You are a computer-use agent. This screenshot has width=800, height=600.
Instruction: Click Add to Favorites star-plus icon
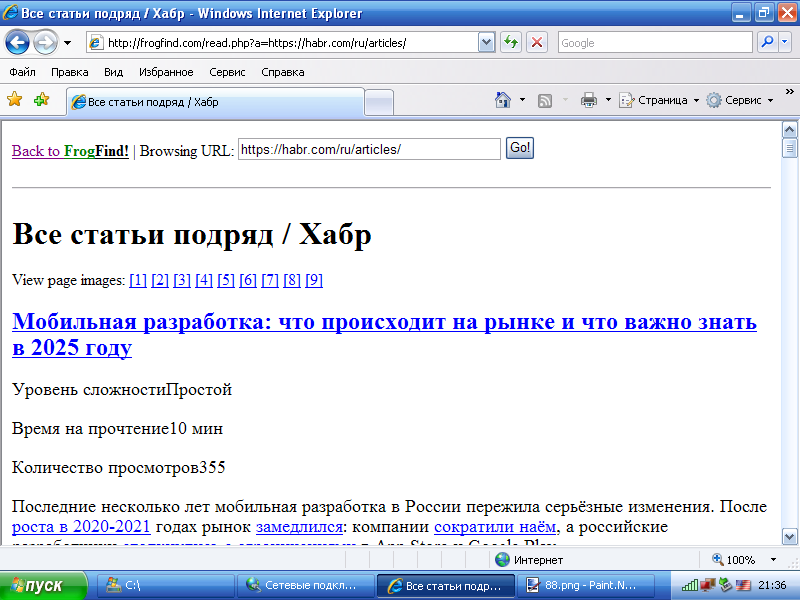41,99
